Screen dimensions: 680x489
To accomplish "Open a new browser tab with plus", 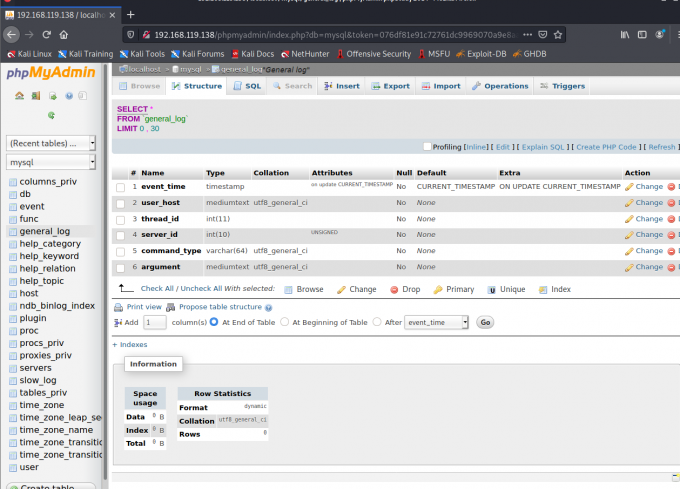I will point(131,15).
